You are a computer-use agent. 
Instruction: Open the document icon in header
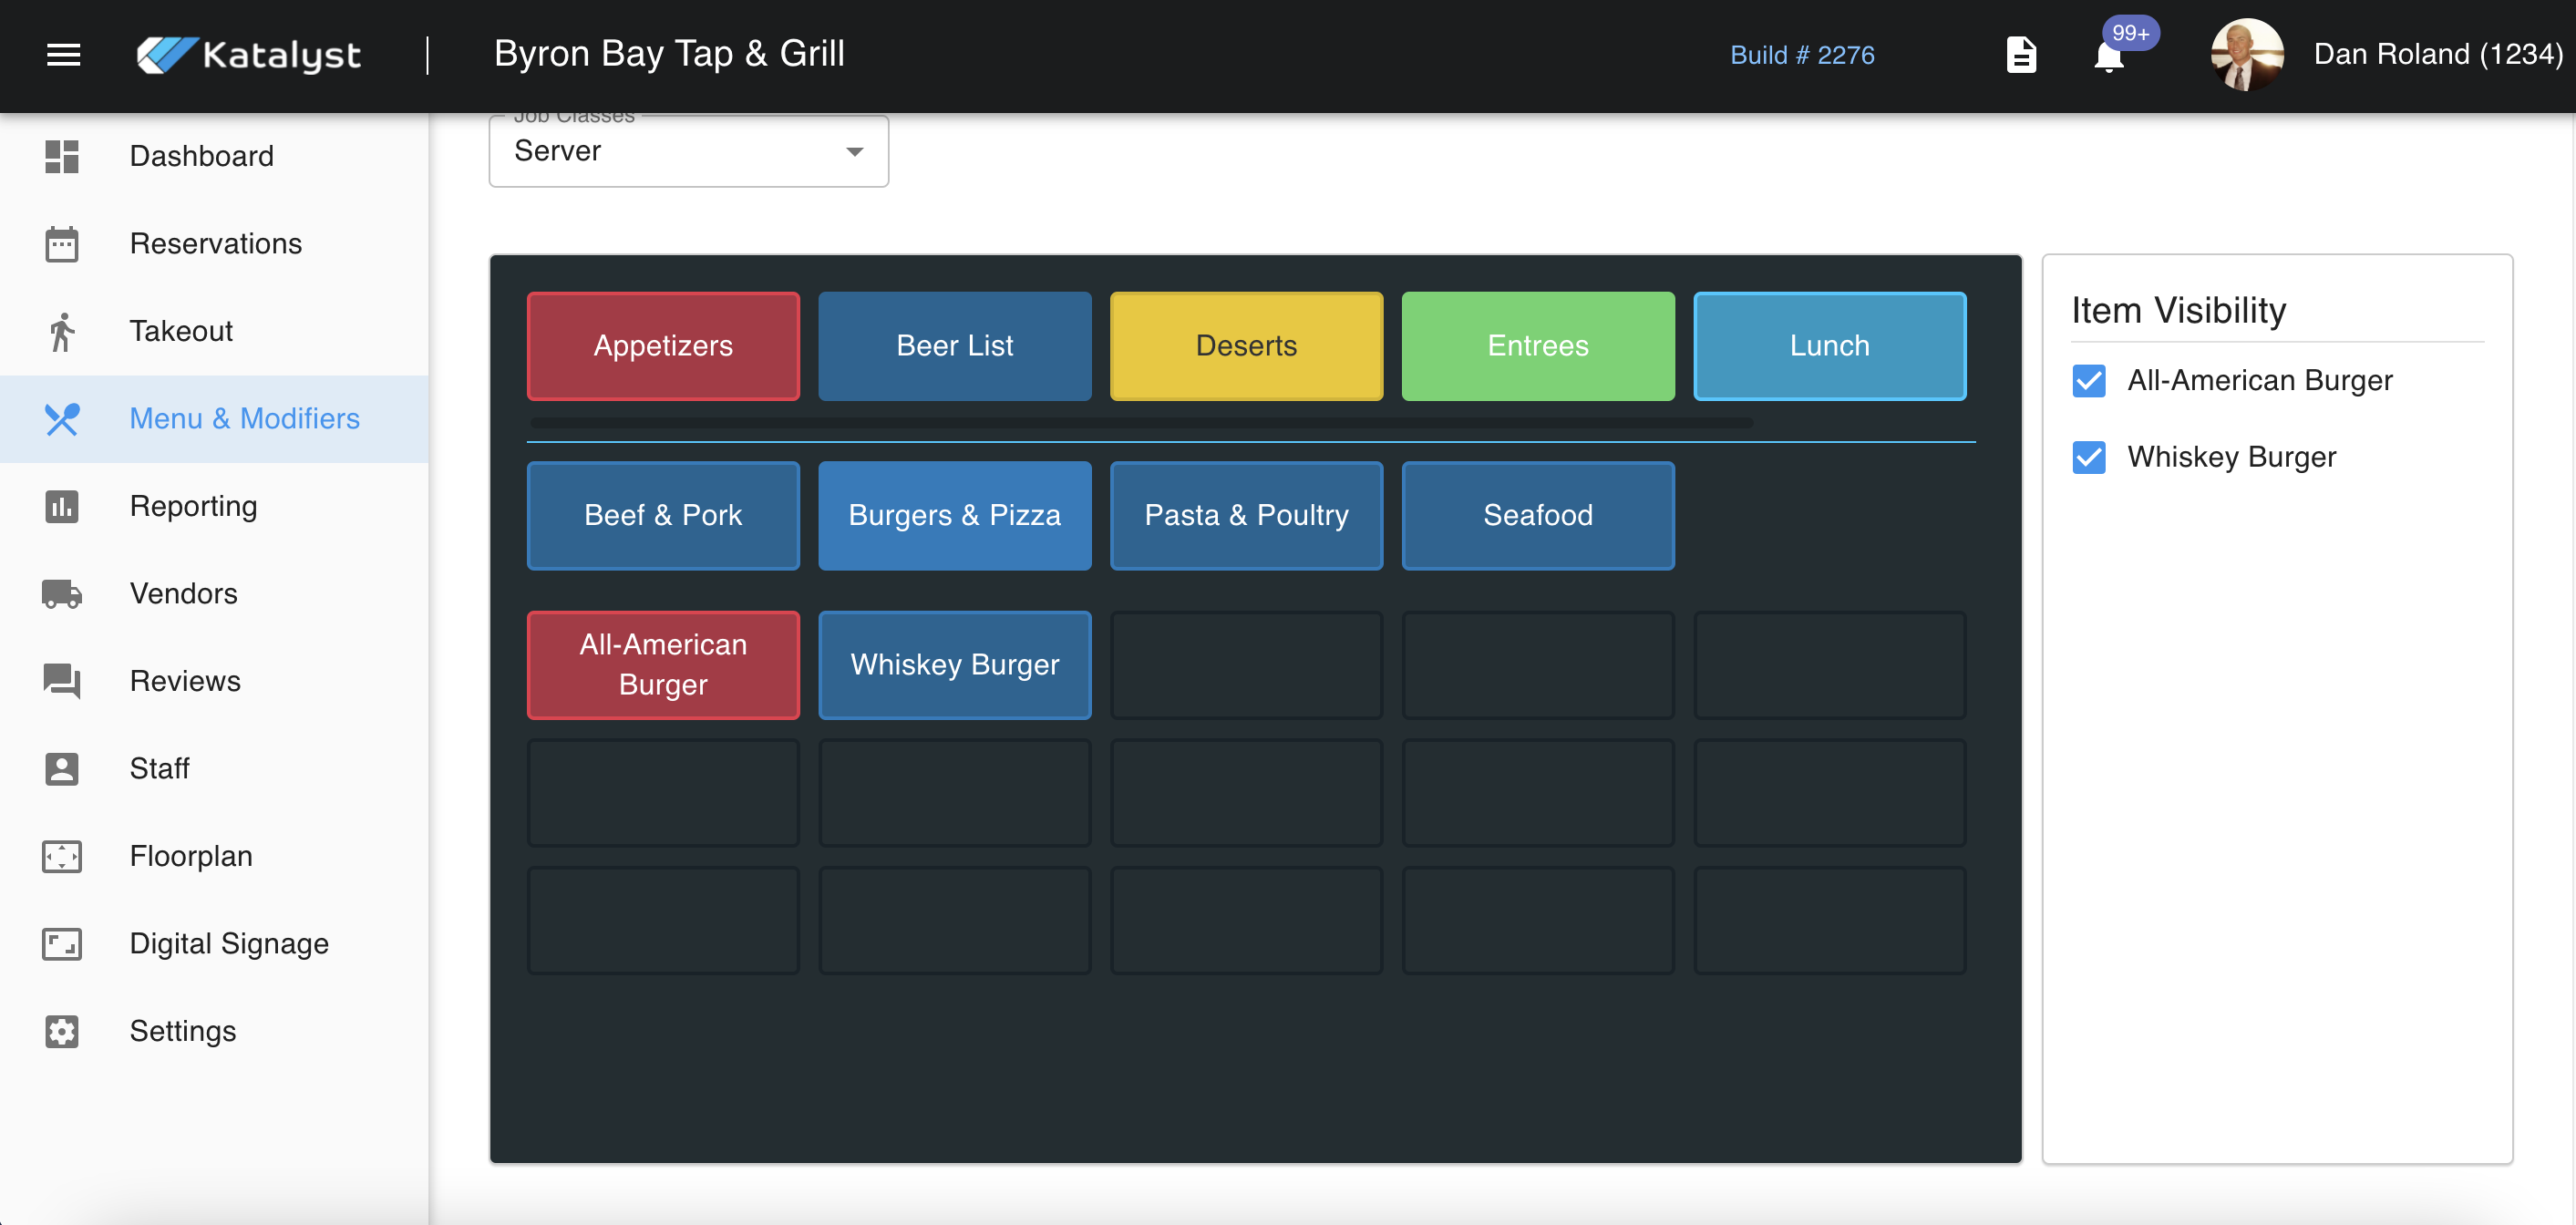(x=2020, y=55)
